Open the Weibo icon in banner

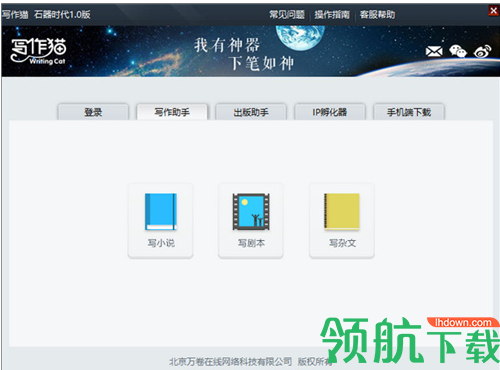(x=483, y=51)
